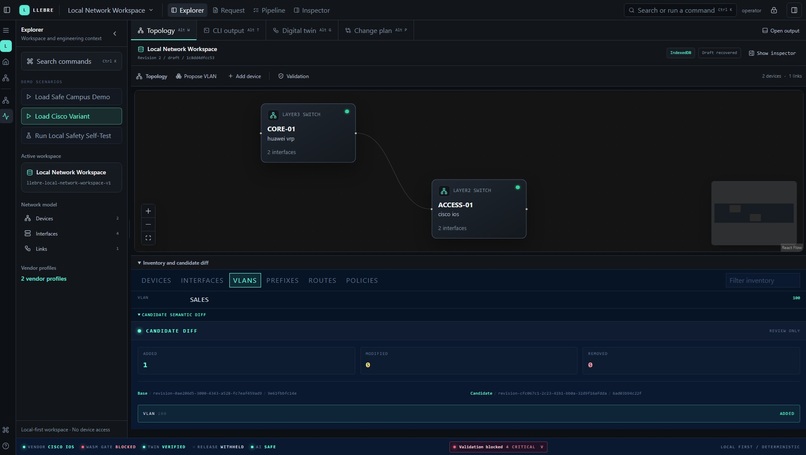
Task: Run Load Cisco Variant scenario
Action: (71, 116)
